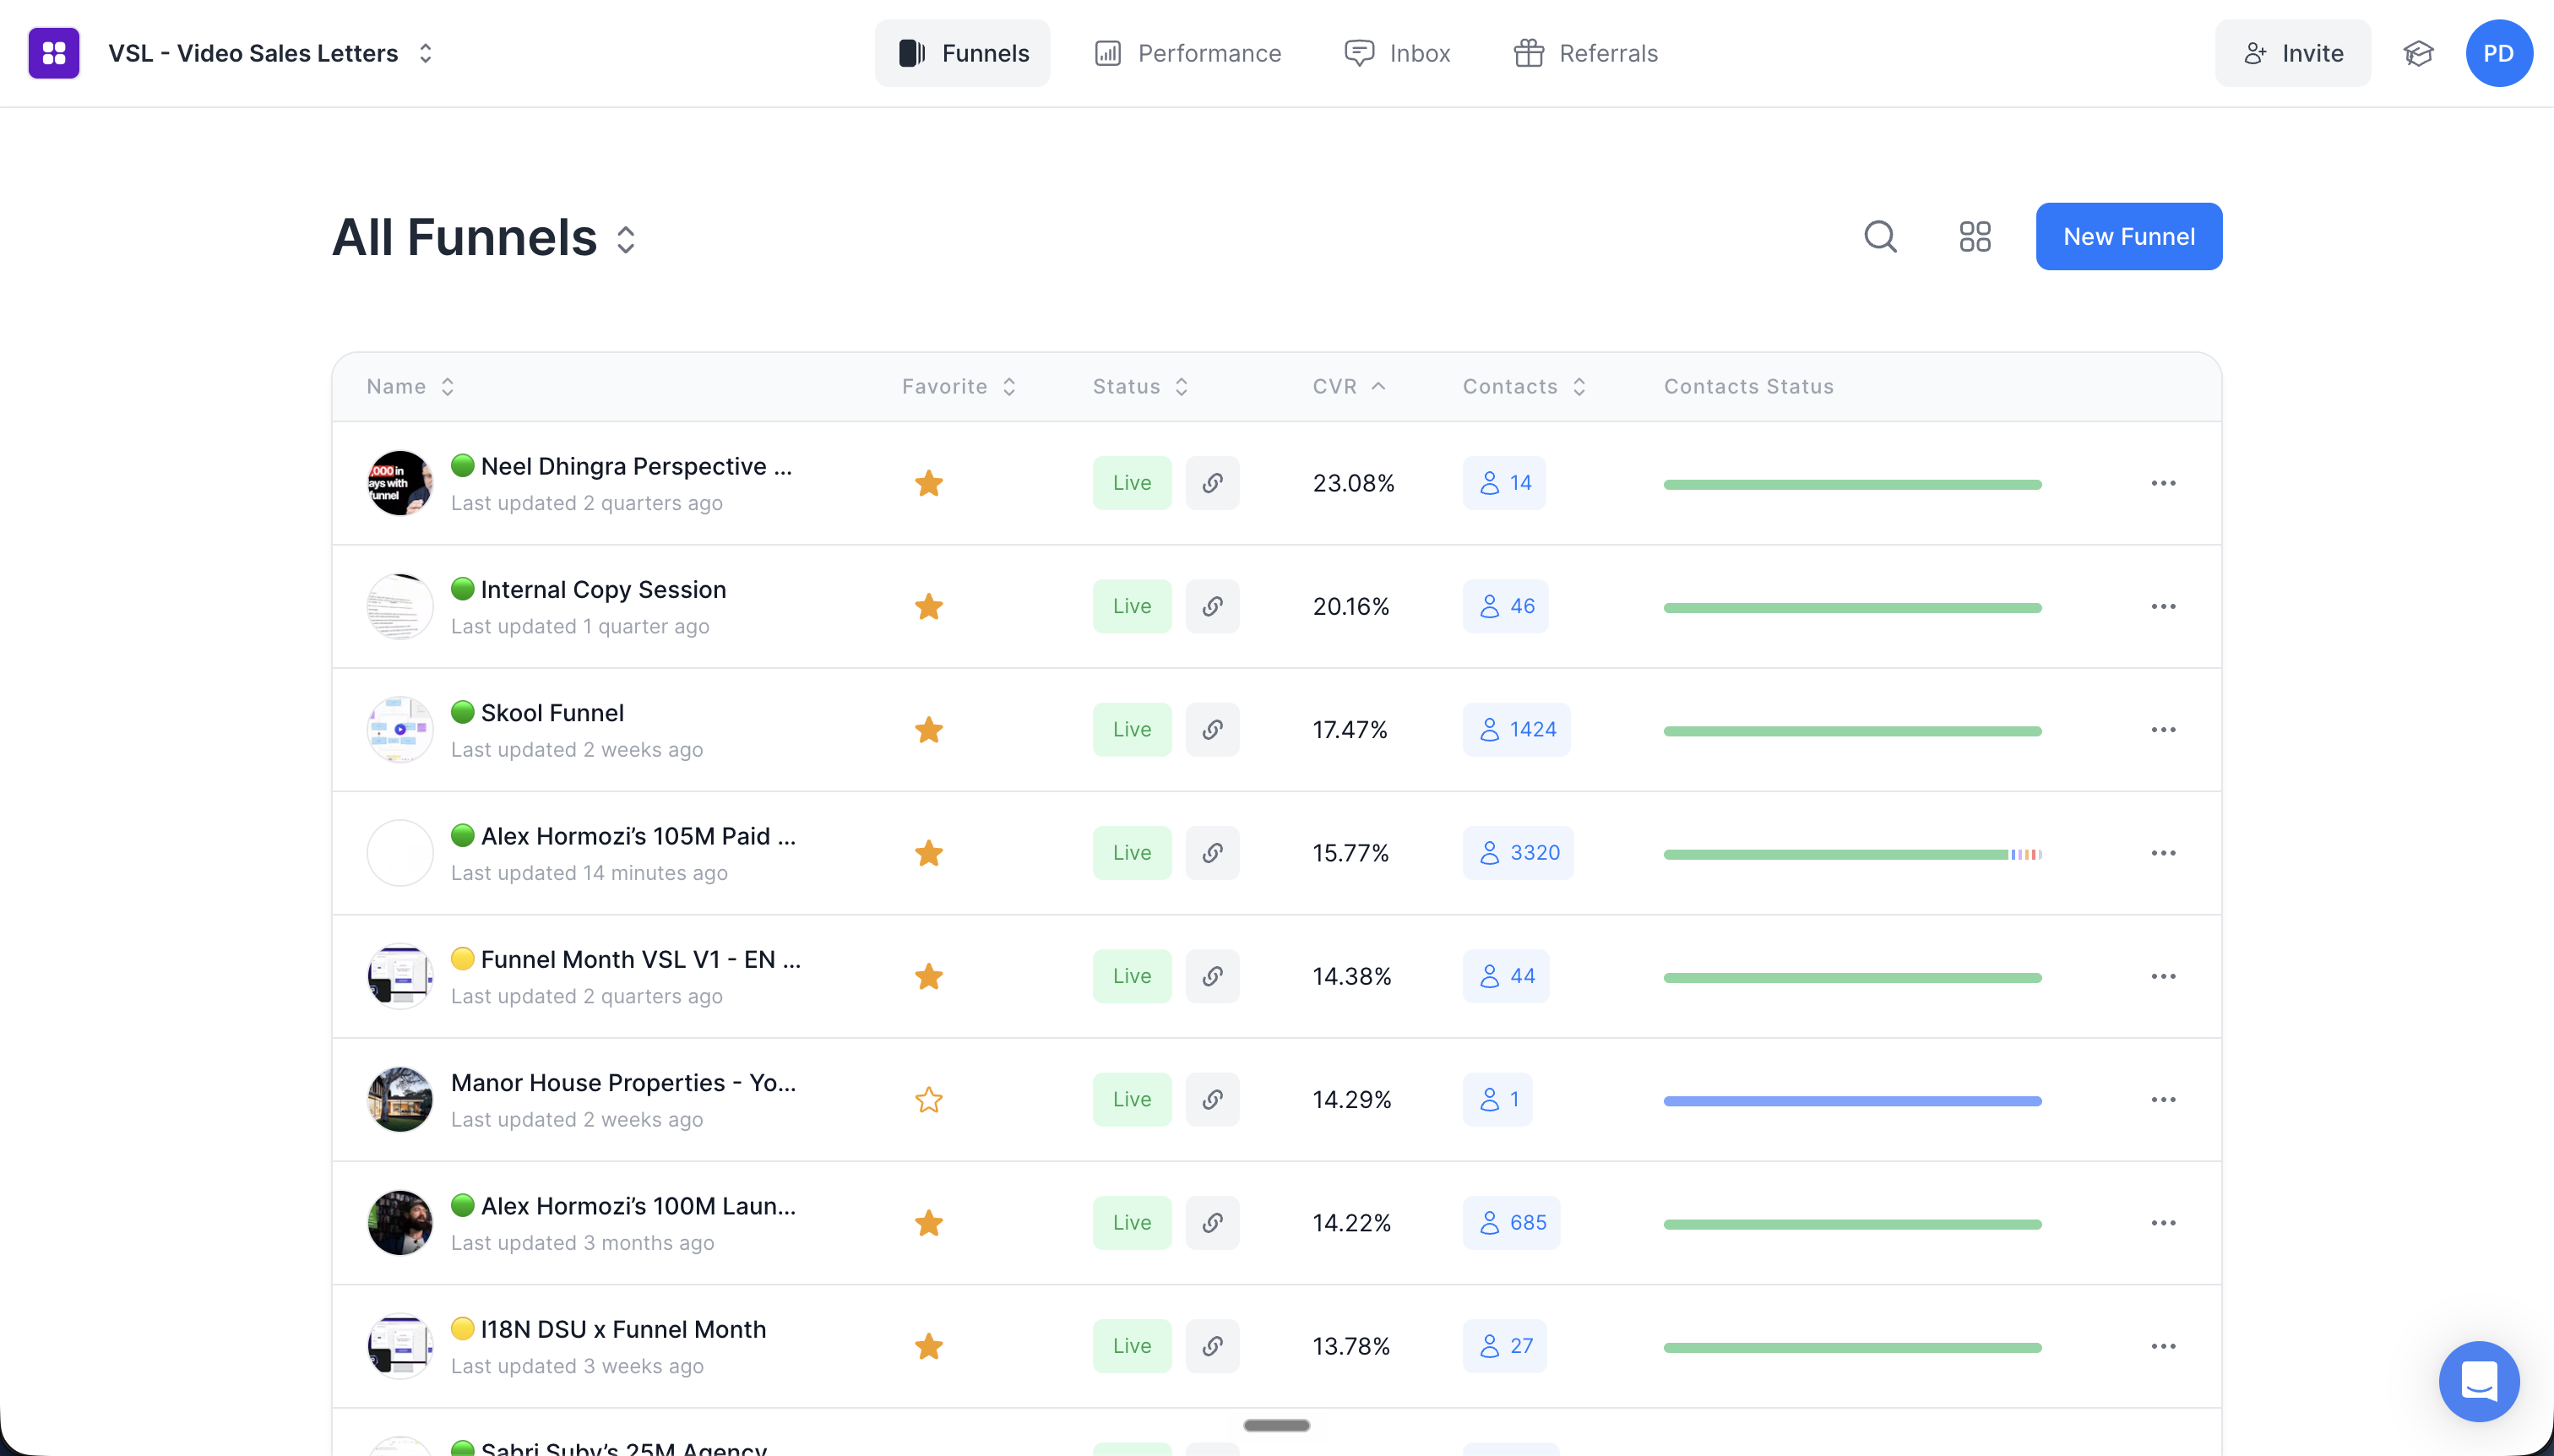Sort table by Contacts column

point(1524,387)
